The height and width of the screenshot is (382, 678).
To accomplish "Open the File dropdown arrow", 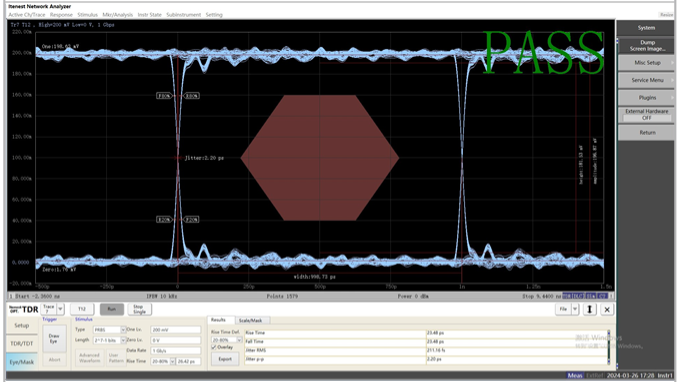I will [x=575, y=309].
